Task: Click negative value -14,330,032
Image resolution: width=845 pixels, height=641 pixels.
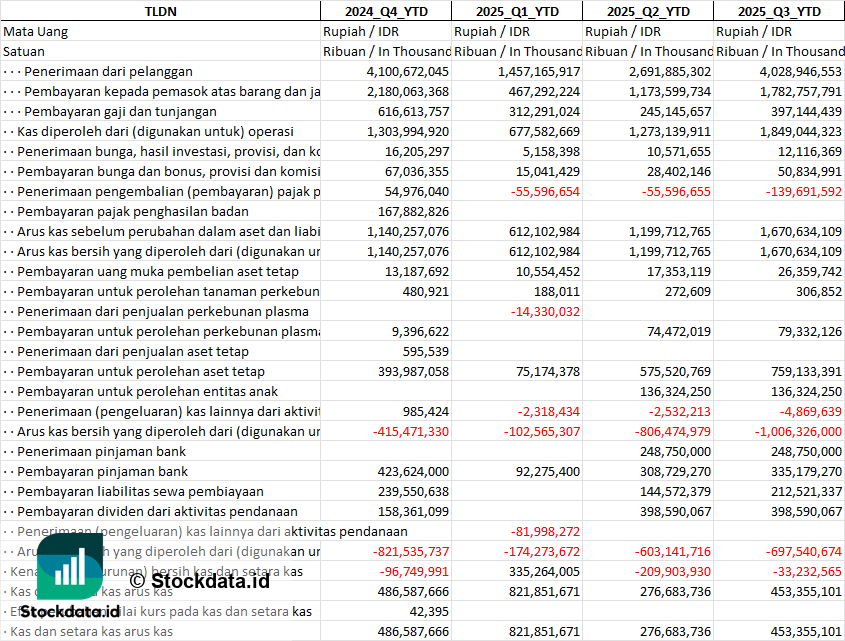Action: 545,312
